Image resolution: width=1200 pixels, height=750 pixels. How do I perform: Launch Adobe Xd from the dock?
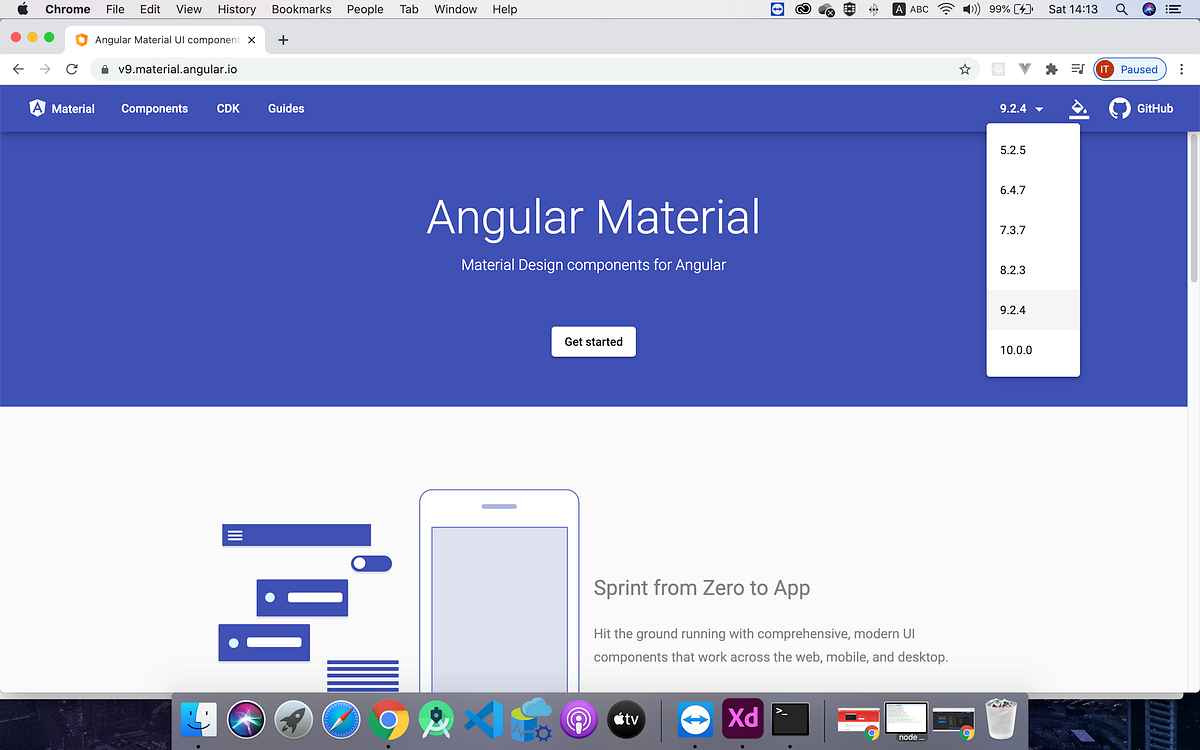pos(742,718)
